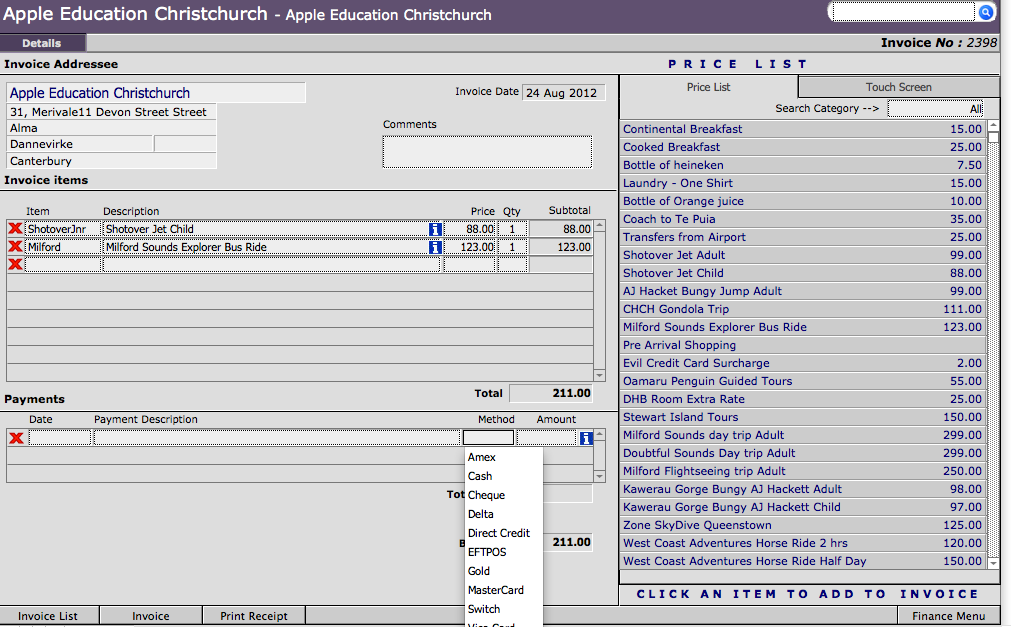Open the Details tab
1011x627 pixels.
pyautogui.click(x=42, y=43)
